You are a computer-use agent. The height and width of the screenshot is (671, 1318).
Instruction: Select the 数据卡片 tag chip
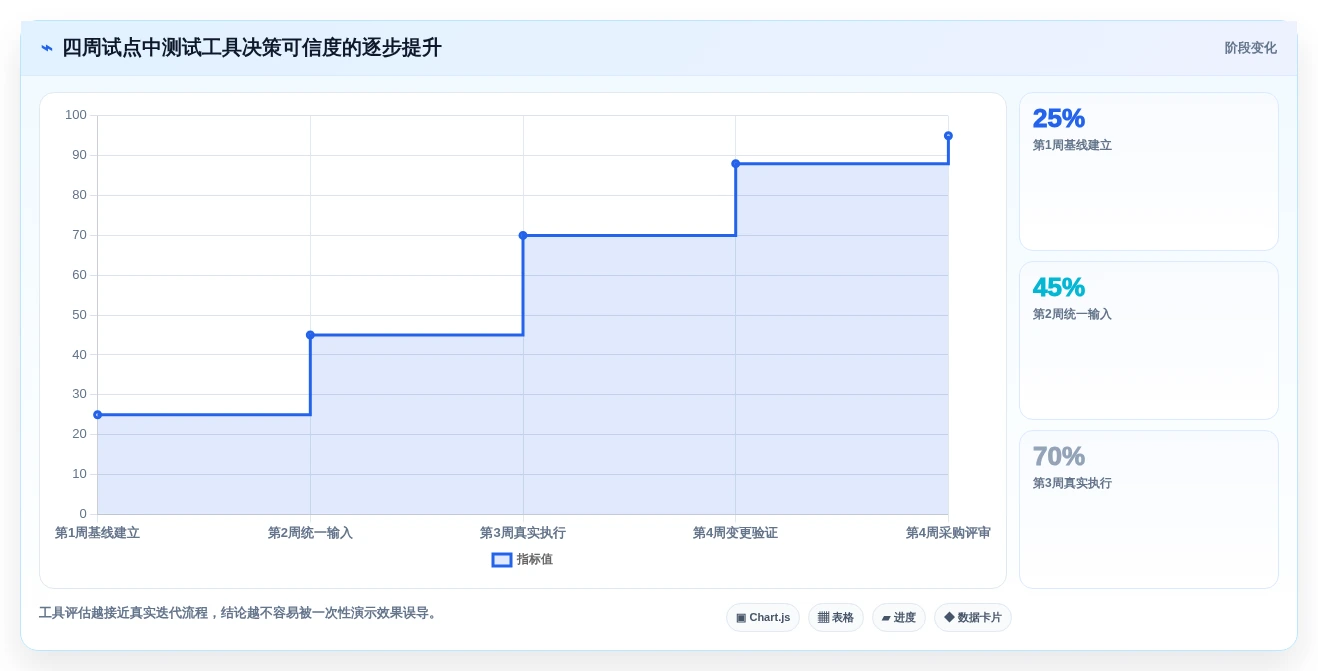click(x=973, y=617)
